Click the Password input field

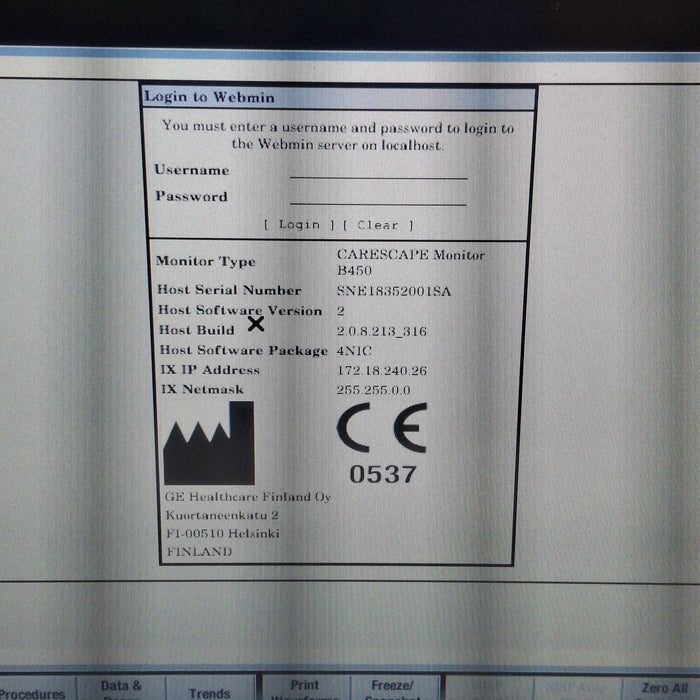(379, 197)
